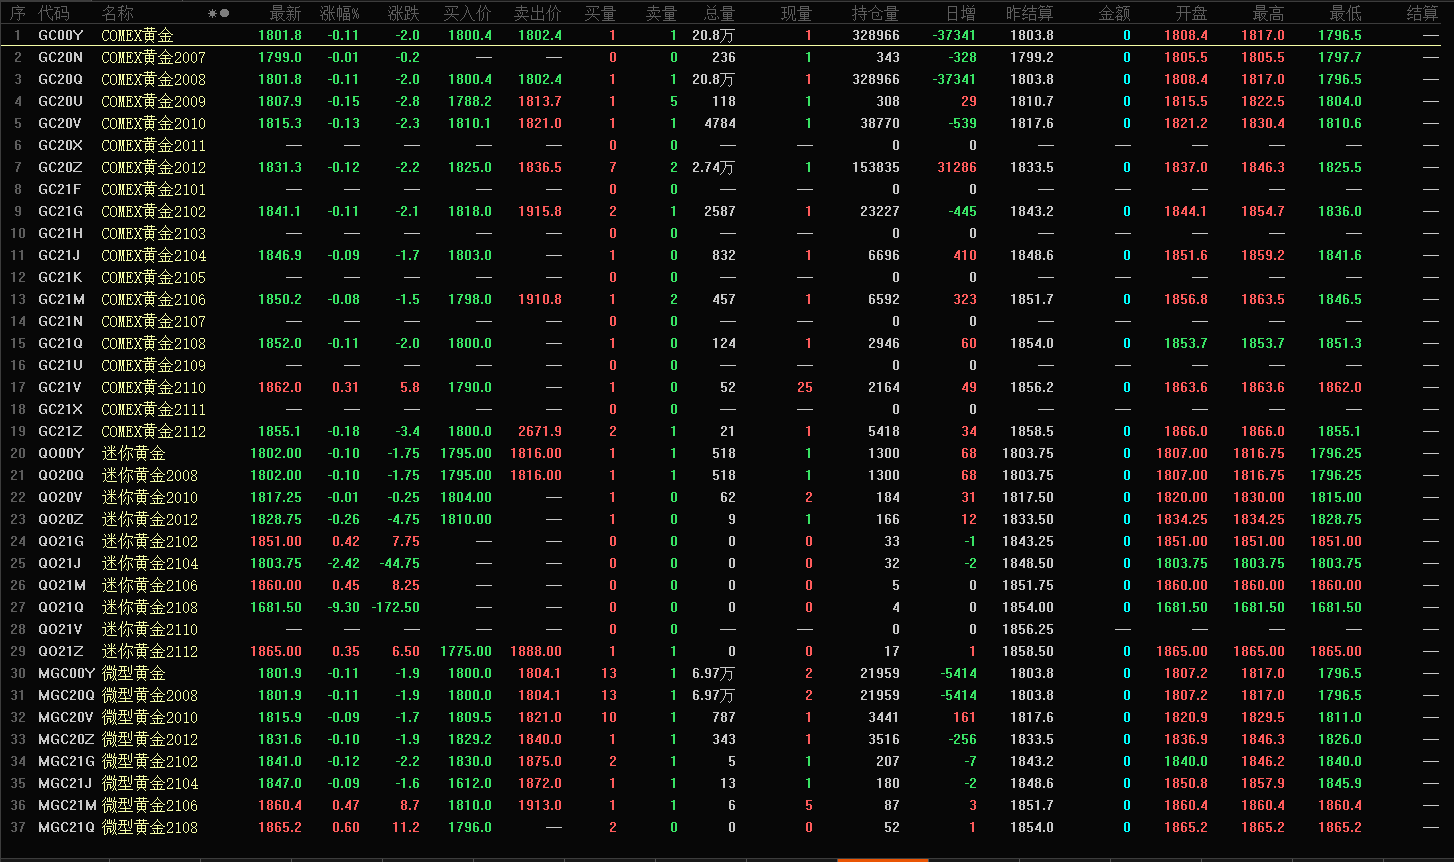The height and width of the screenshot is (862, 1454).
Task: Click the code GC21F
Action: pyautogui.click(x=60, y=189)
